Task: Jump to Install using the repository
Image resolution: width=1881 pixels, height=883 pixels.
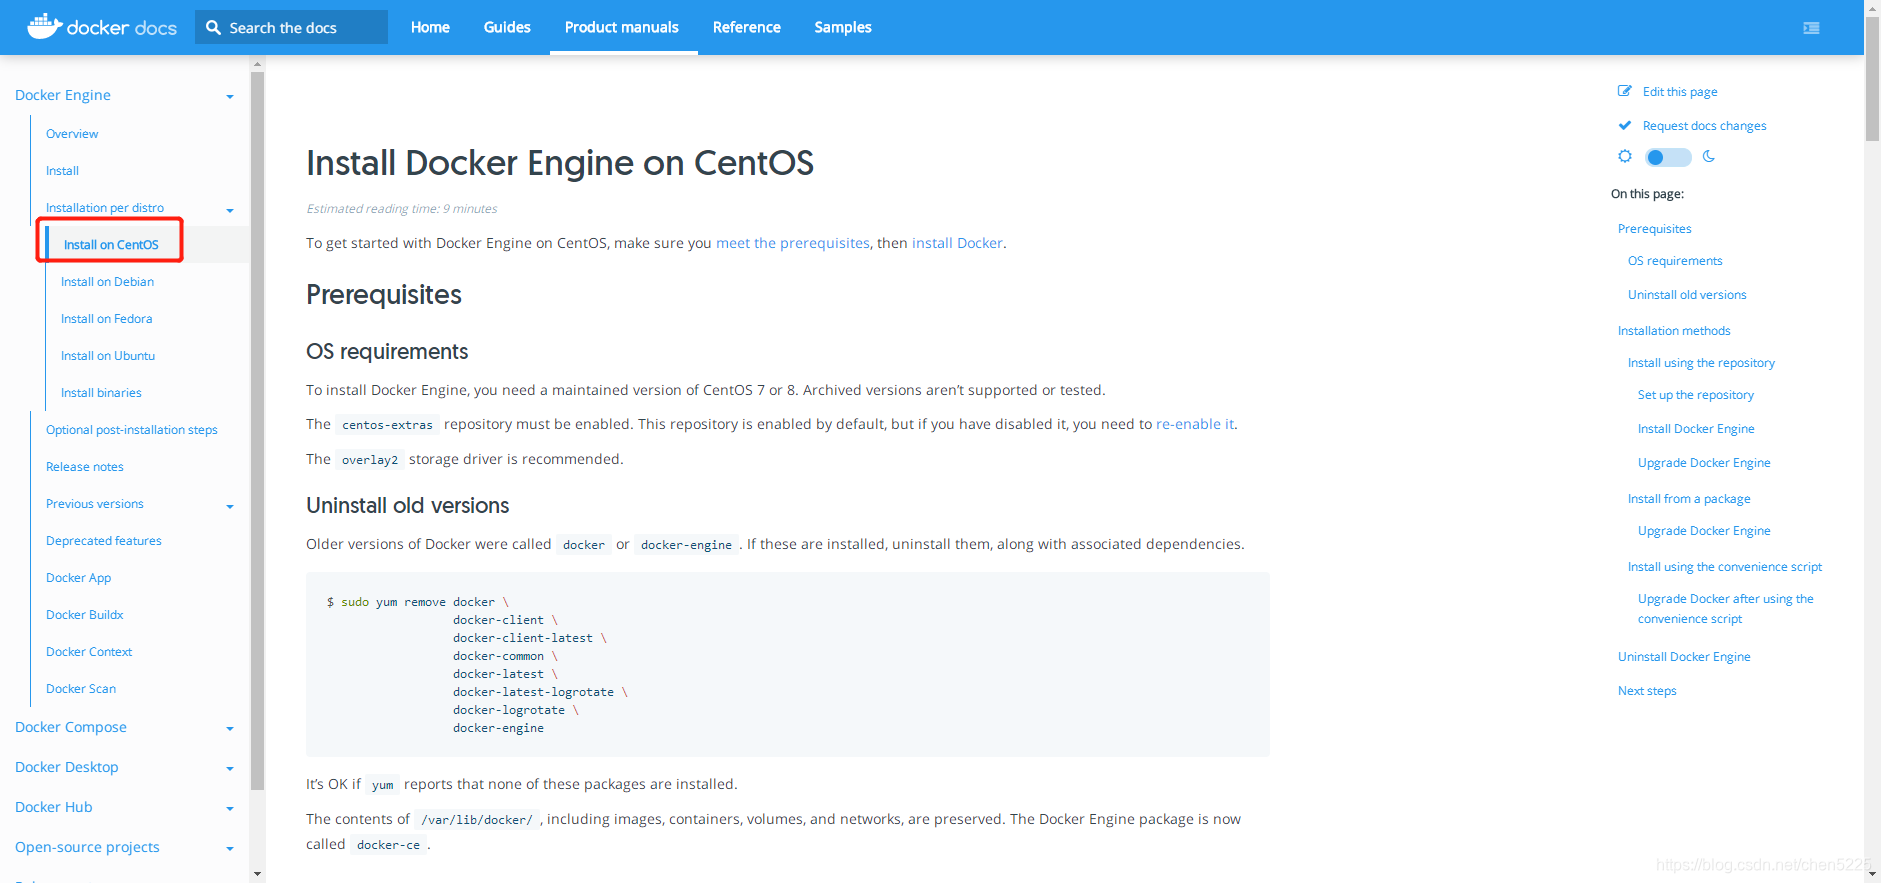Action: point(1701,363)
